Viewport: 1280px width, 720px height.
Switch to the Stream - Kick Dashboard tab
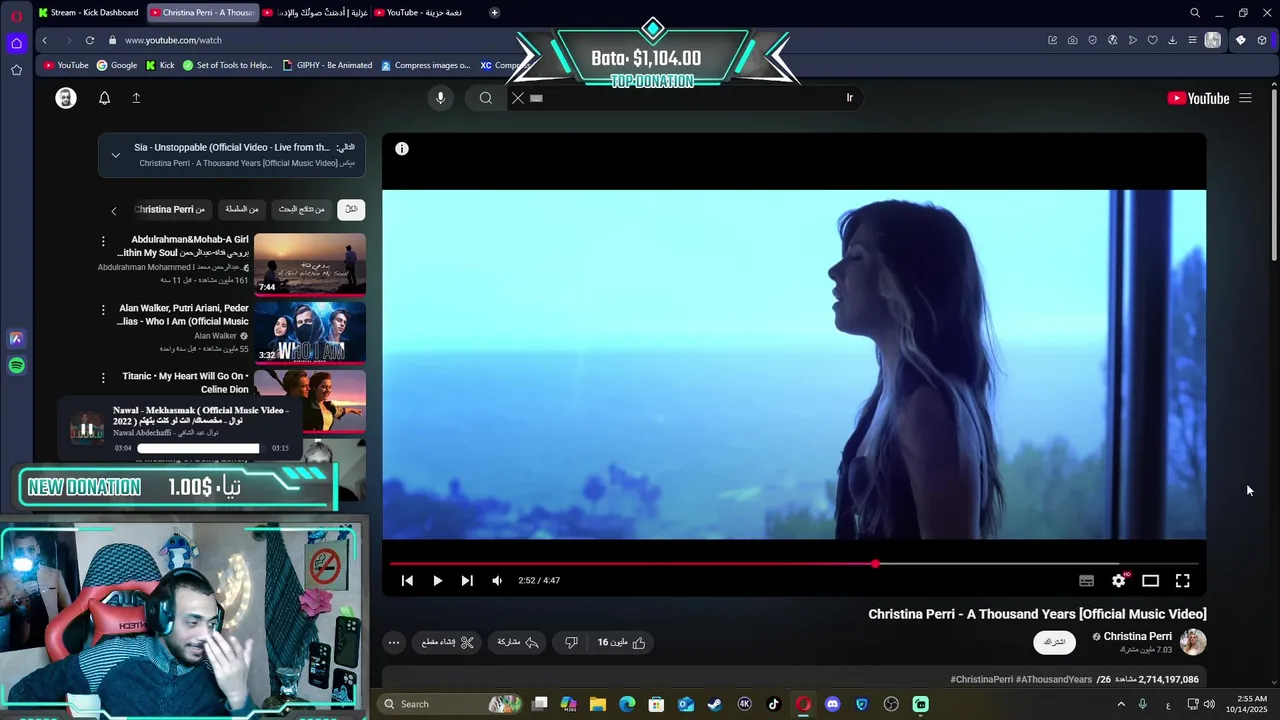88,12
